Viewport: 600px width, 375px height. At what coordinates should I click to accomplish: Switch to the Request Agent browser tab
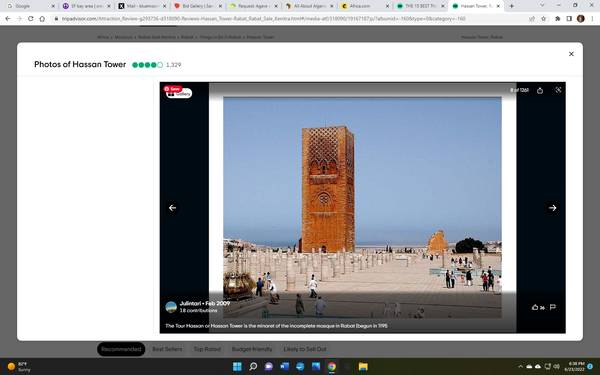[x=254, y=6]
